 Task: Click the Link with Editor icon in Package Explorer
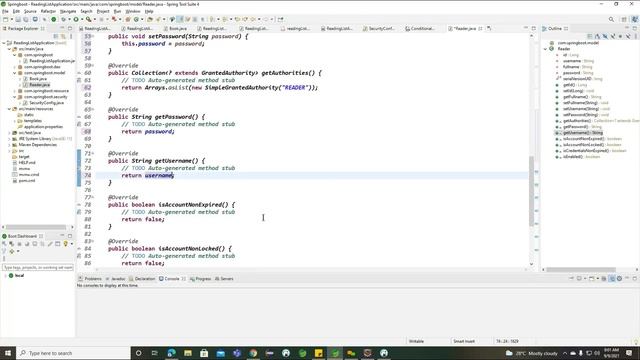pos(63,36)
